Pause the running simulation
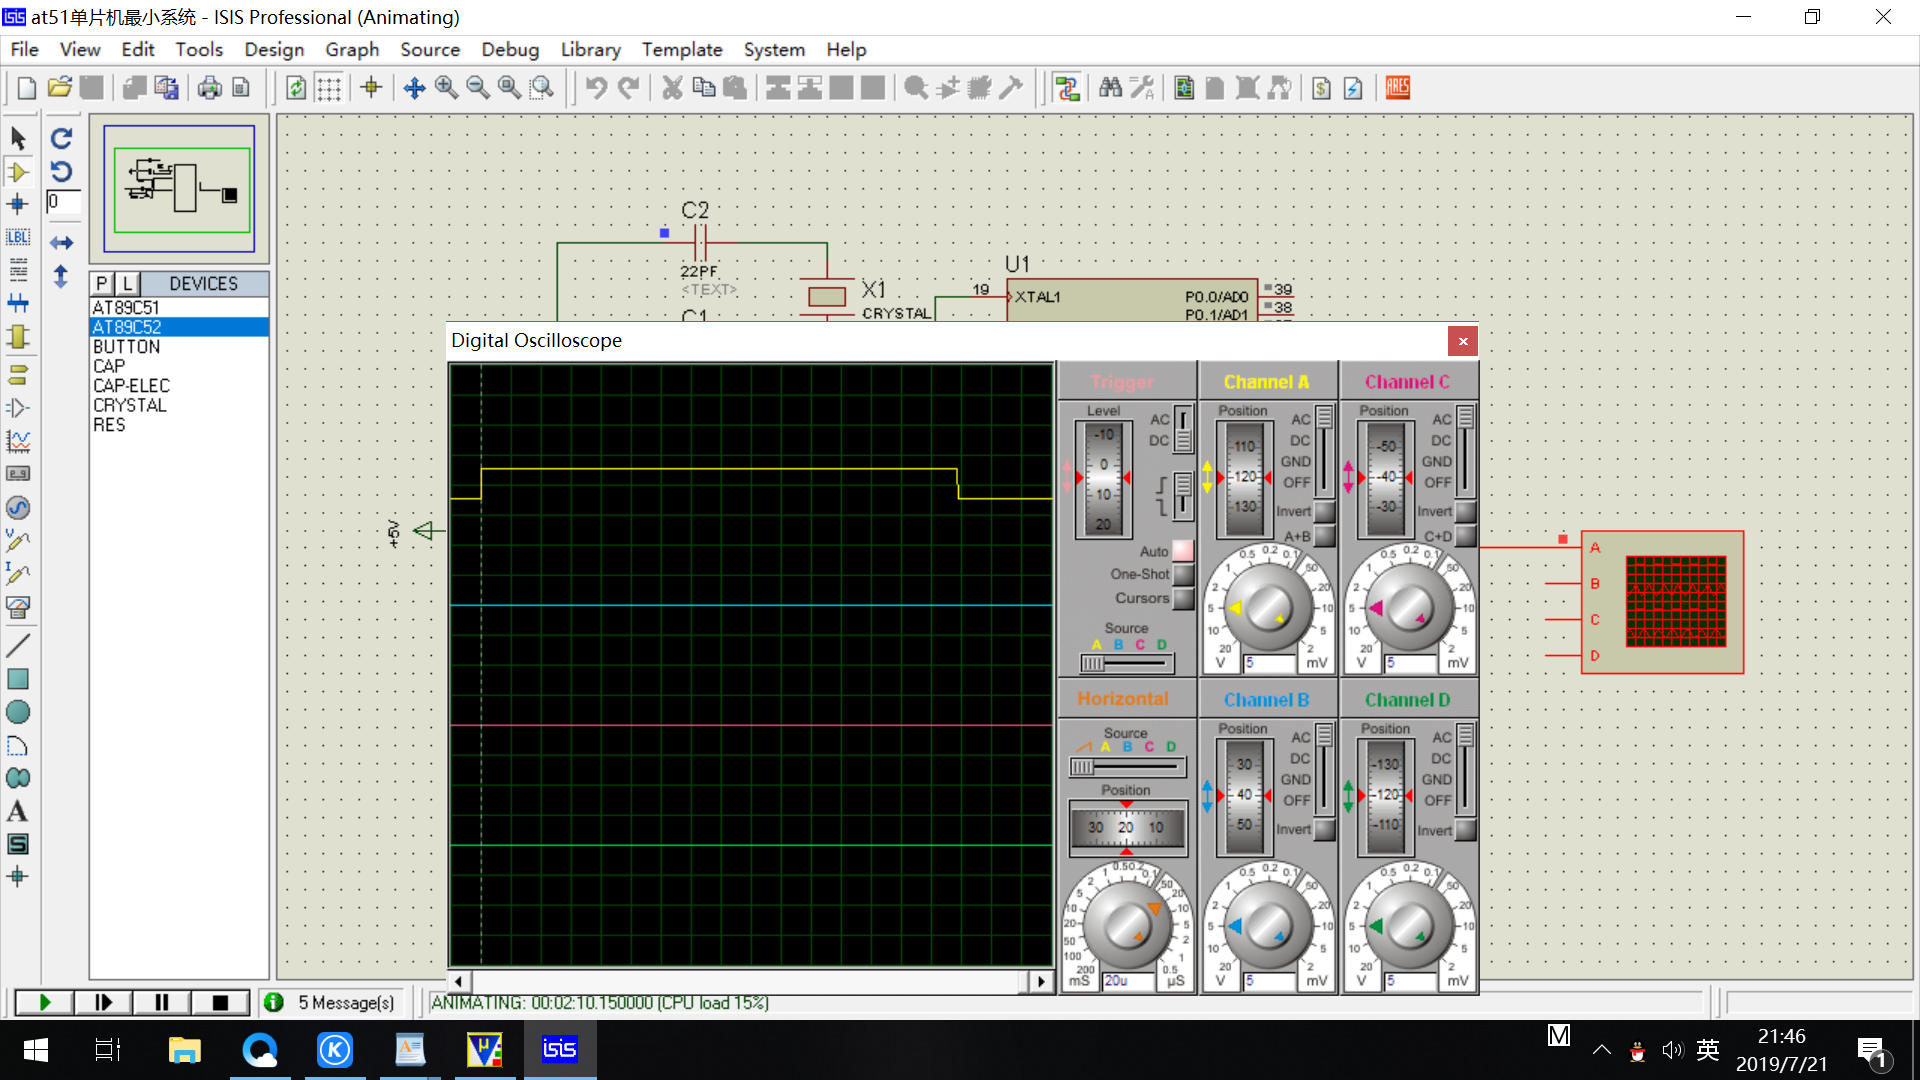 (x=161, y=1002)
